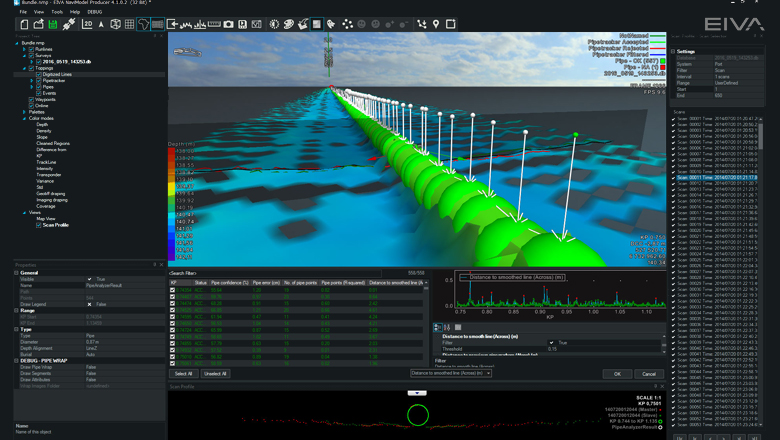Click the OK button

click(617, 374)
